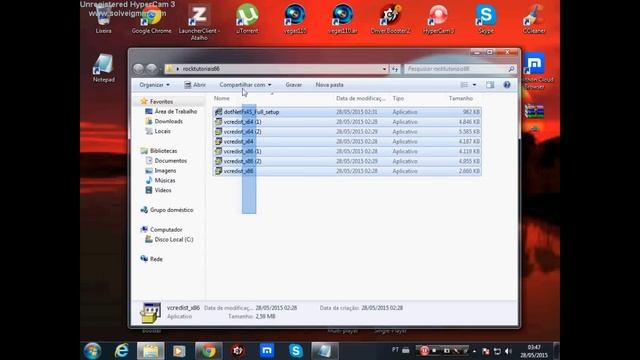The height and width of the screenshot is (360, 640).
Task: Sort by the Data de modificação column header
Action: [362, 98]
